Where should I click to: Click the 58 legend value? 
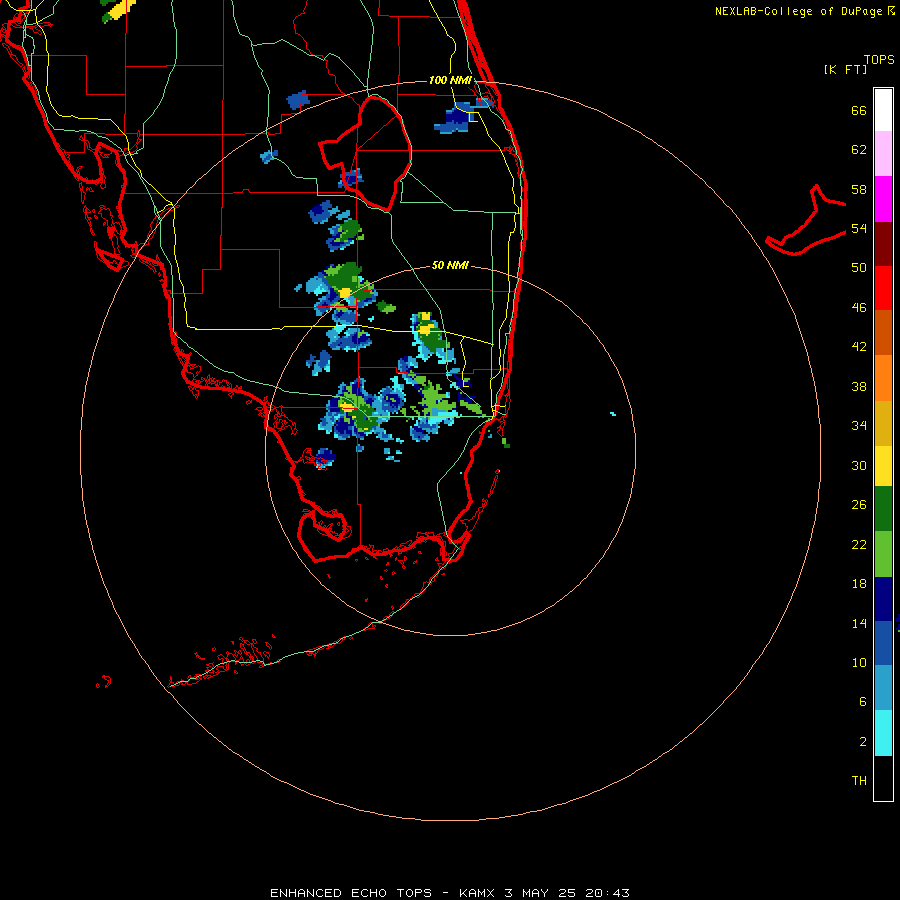(x=859, y=189)
